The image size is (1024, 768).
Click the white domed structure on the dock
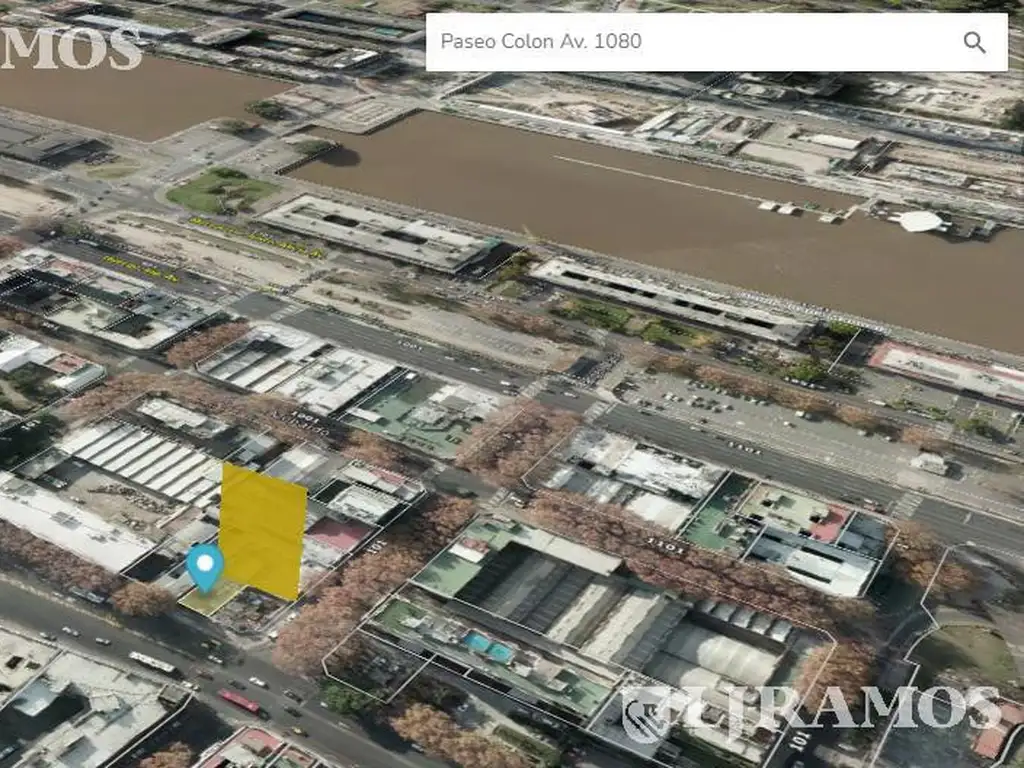920,221
